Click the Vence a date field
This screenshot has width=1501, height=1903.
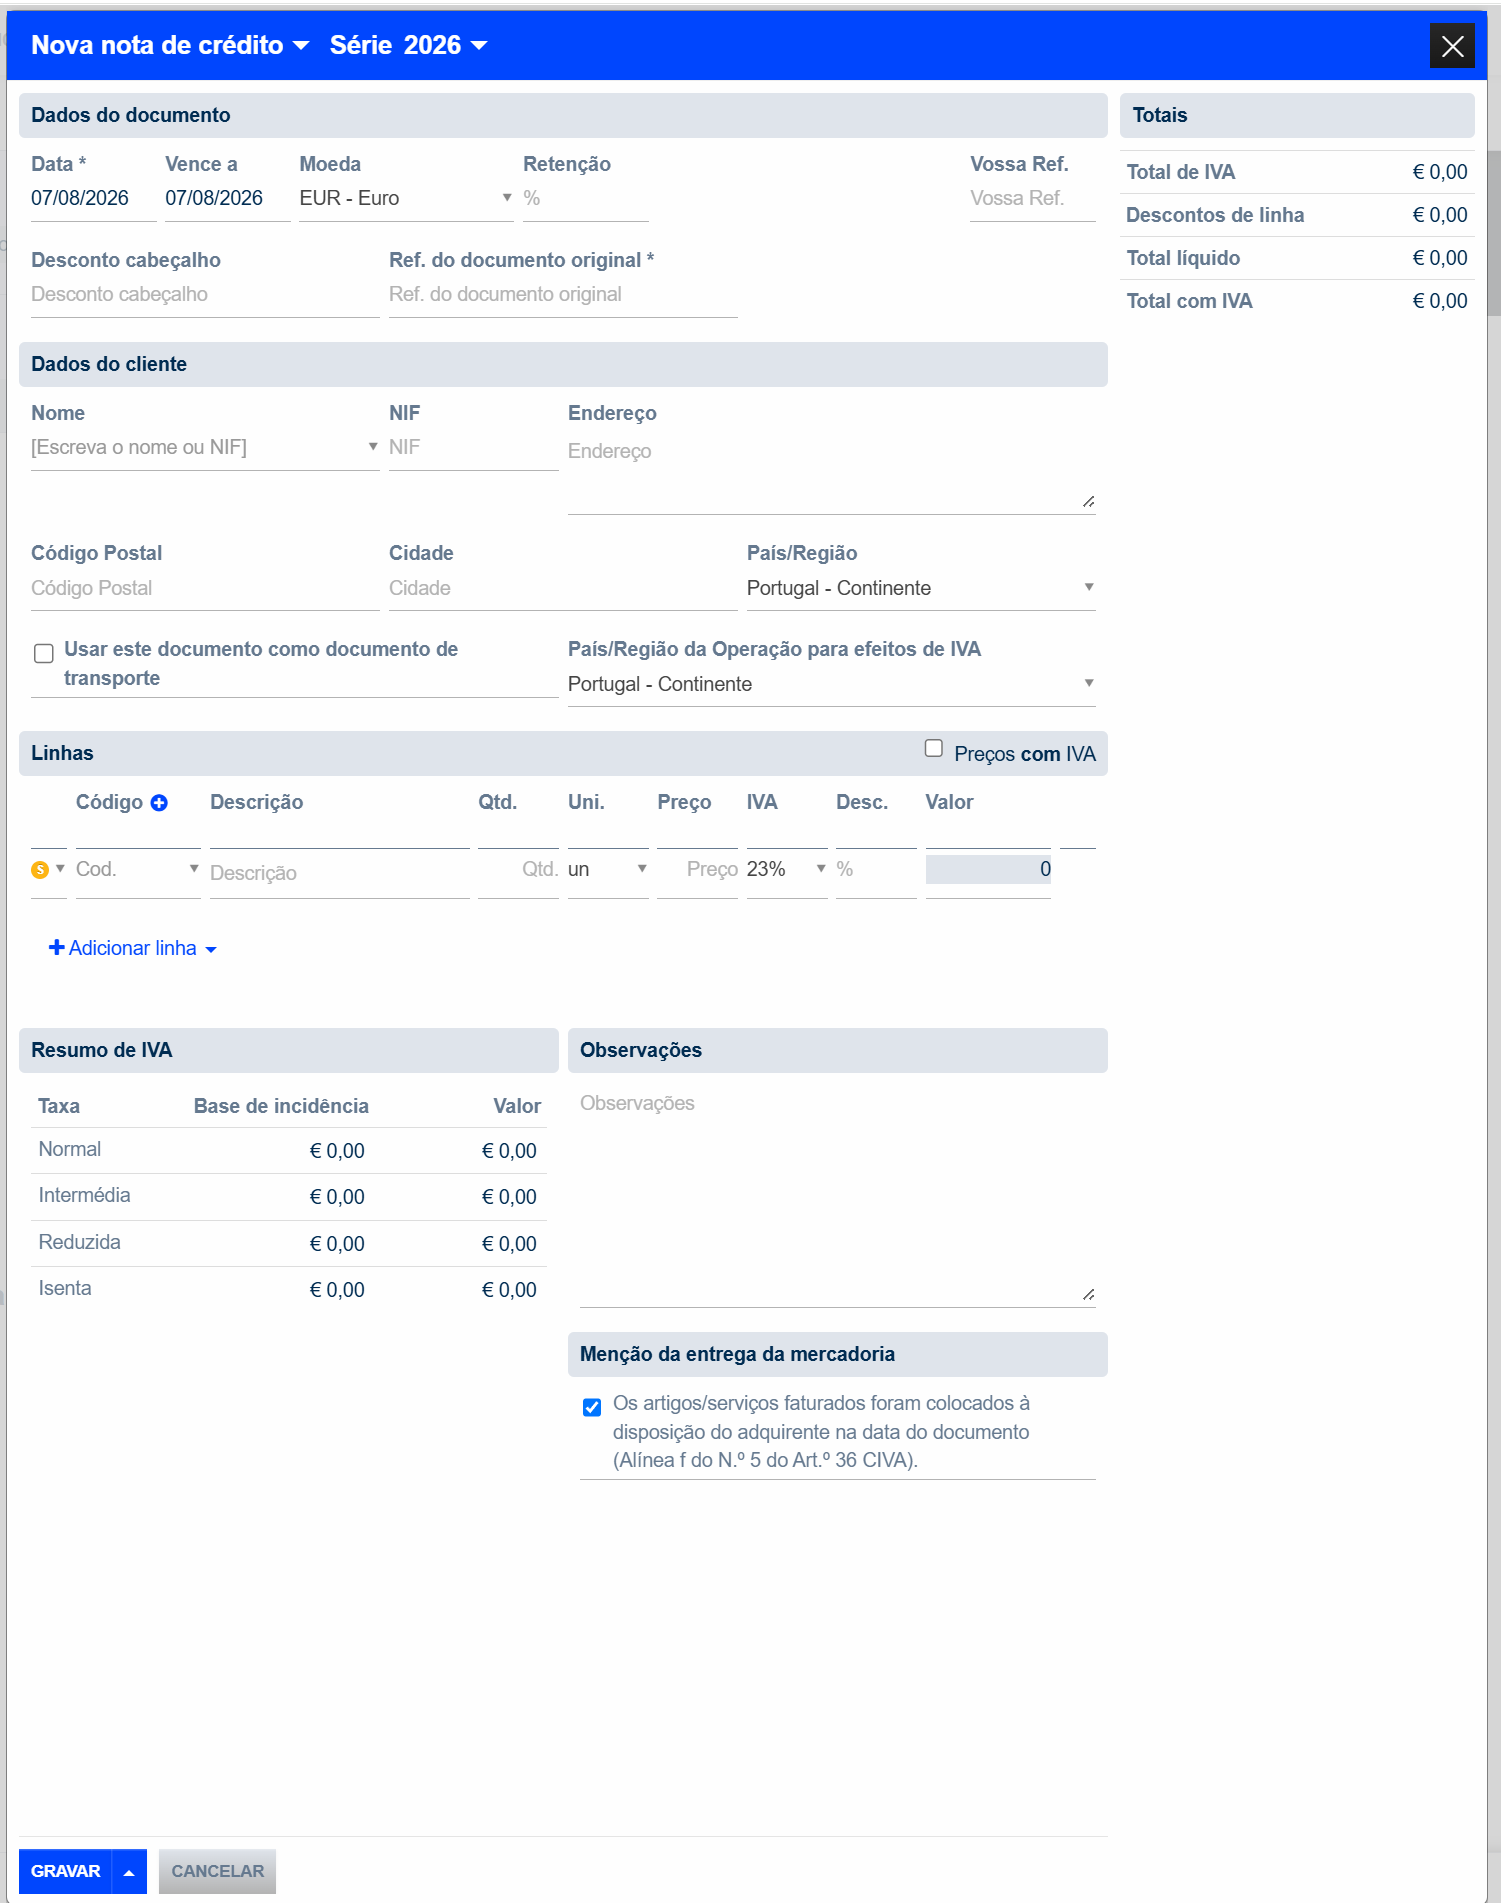(x=227, y=198)
